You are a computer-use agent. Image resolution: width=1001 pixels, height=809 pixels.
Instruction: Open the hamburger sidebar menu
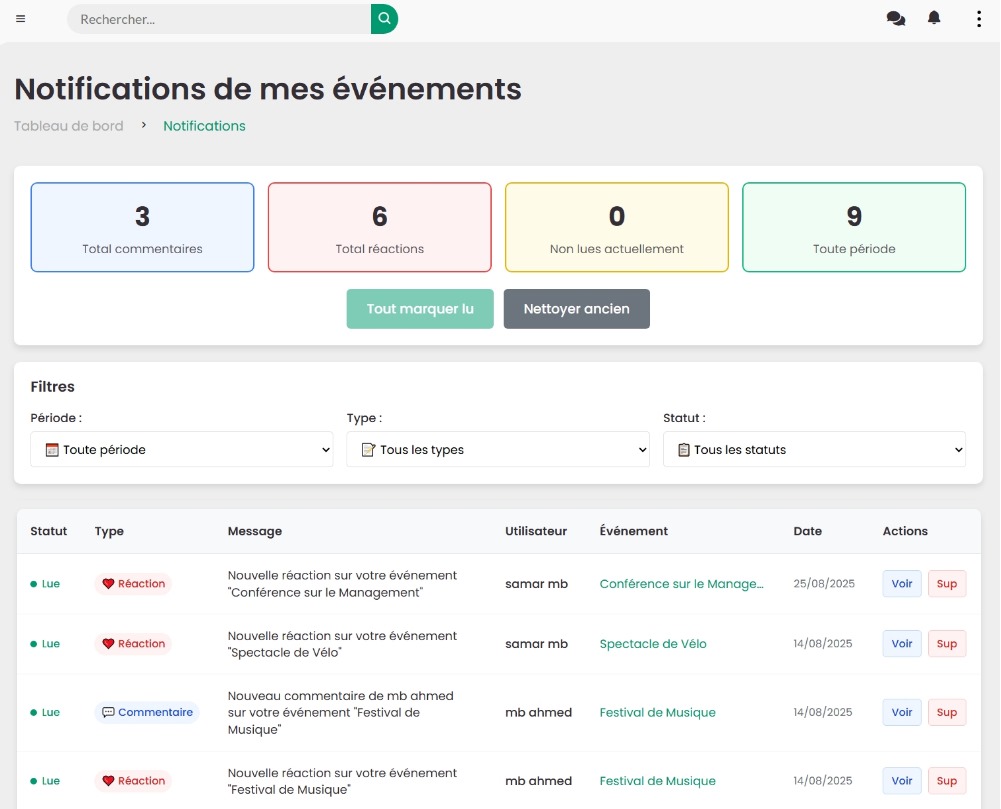[20, 19]
